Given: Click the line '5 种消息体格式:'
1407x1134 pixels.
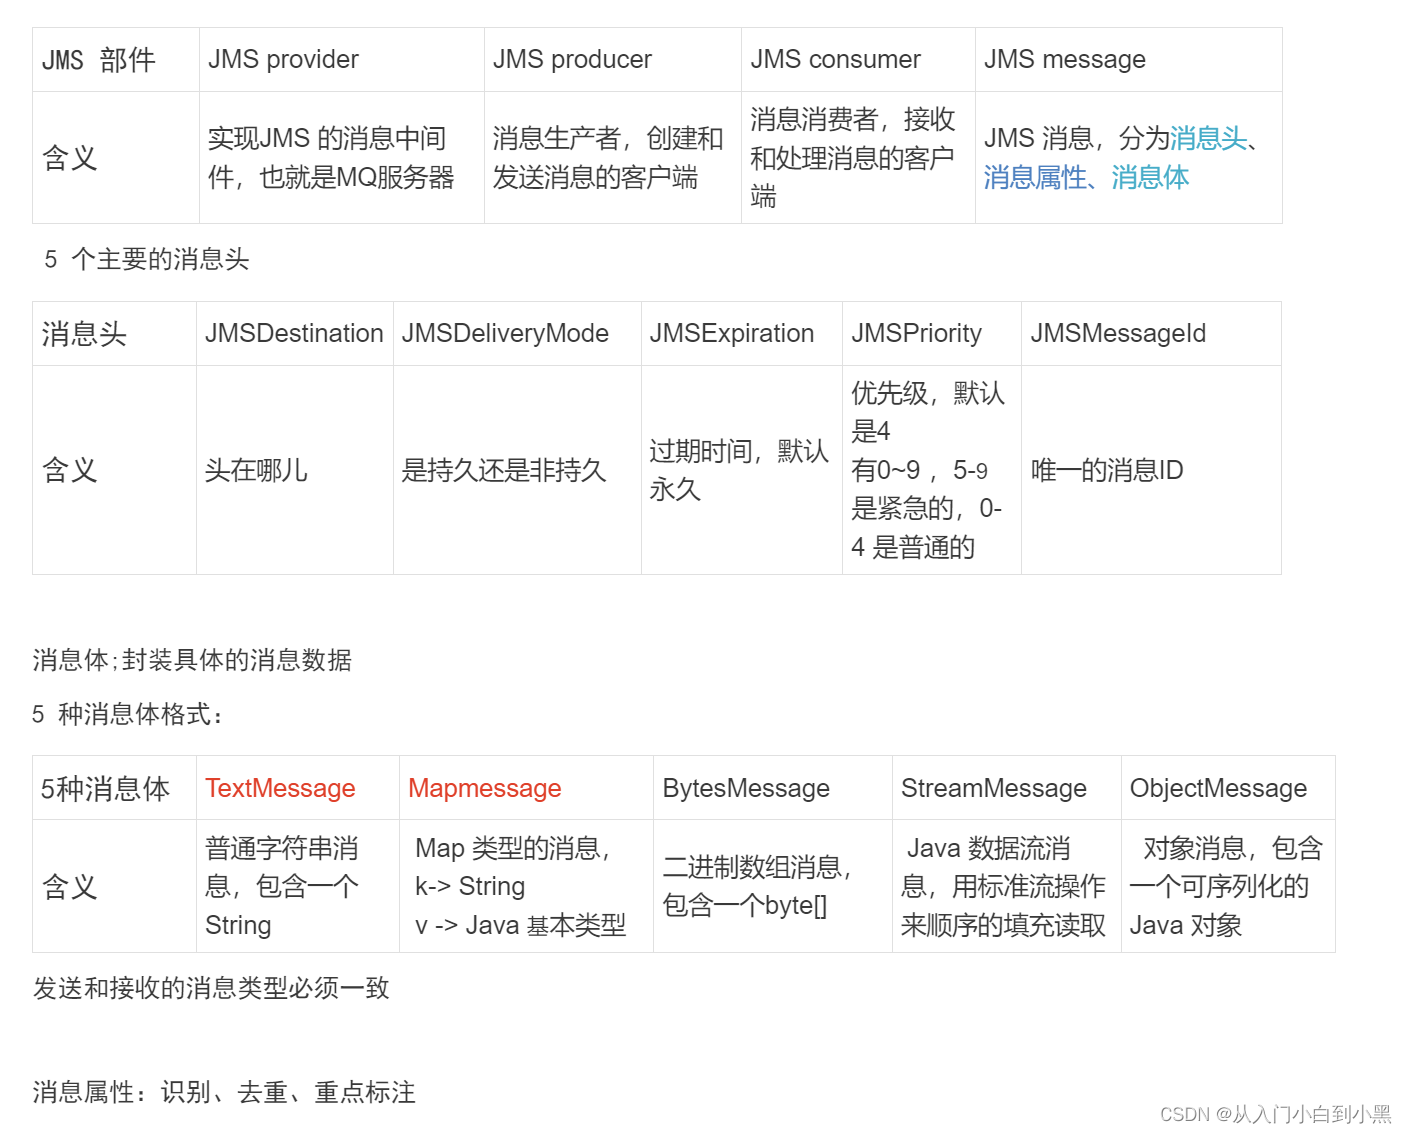Looking at the screenshot, I should (128, 715).
